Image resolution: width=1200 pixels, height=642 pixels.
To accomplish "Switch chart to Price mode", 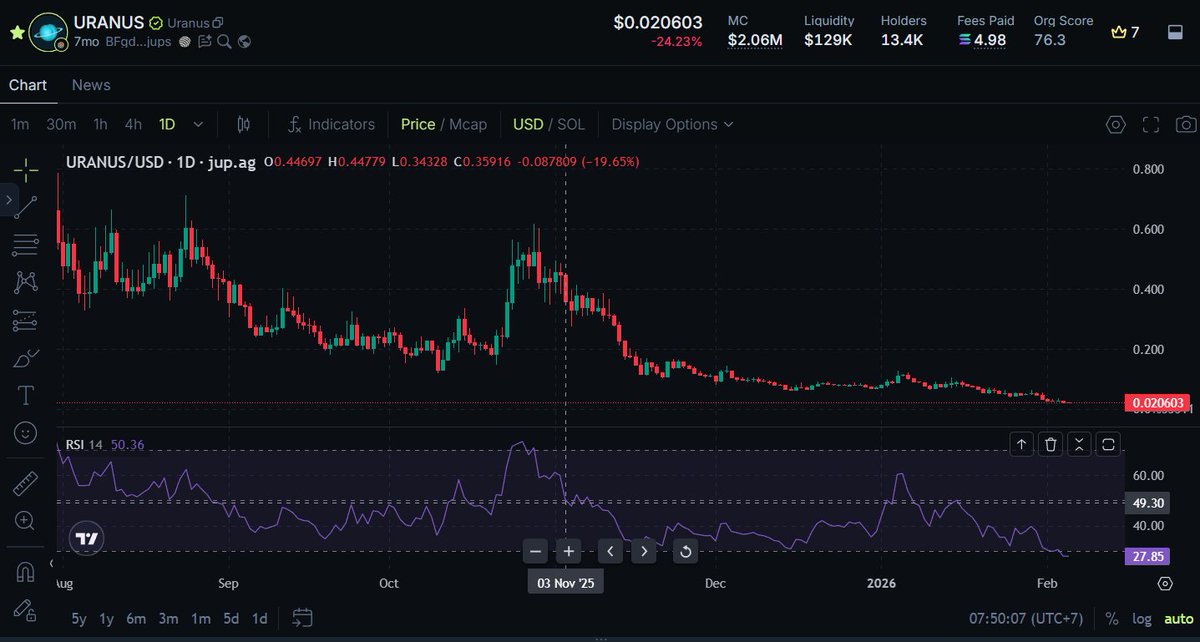I will click(418, 124).
